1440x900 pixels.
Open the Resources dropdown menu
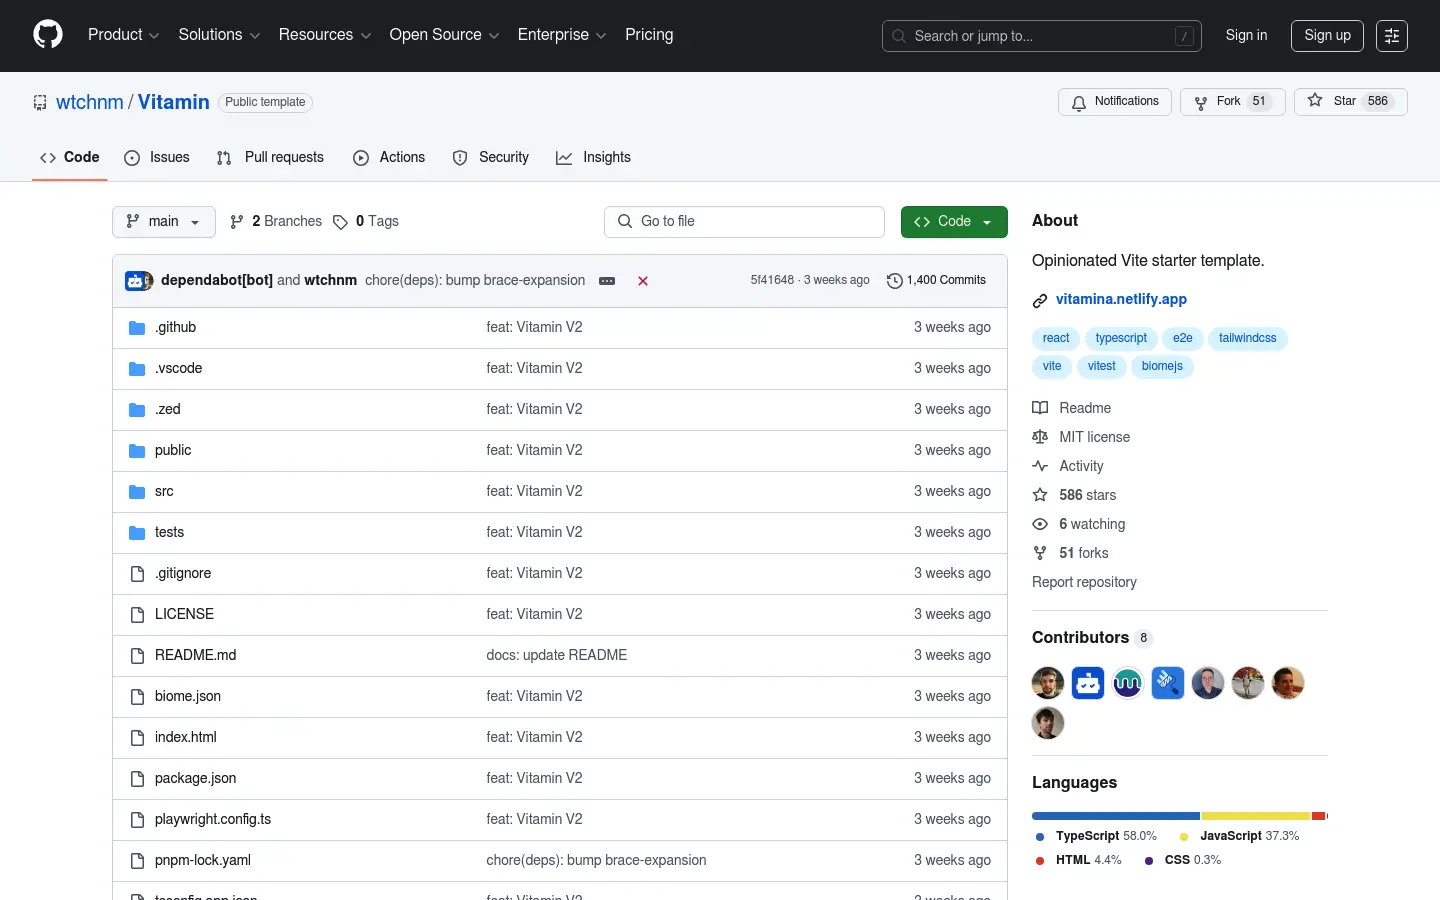325,35
